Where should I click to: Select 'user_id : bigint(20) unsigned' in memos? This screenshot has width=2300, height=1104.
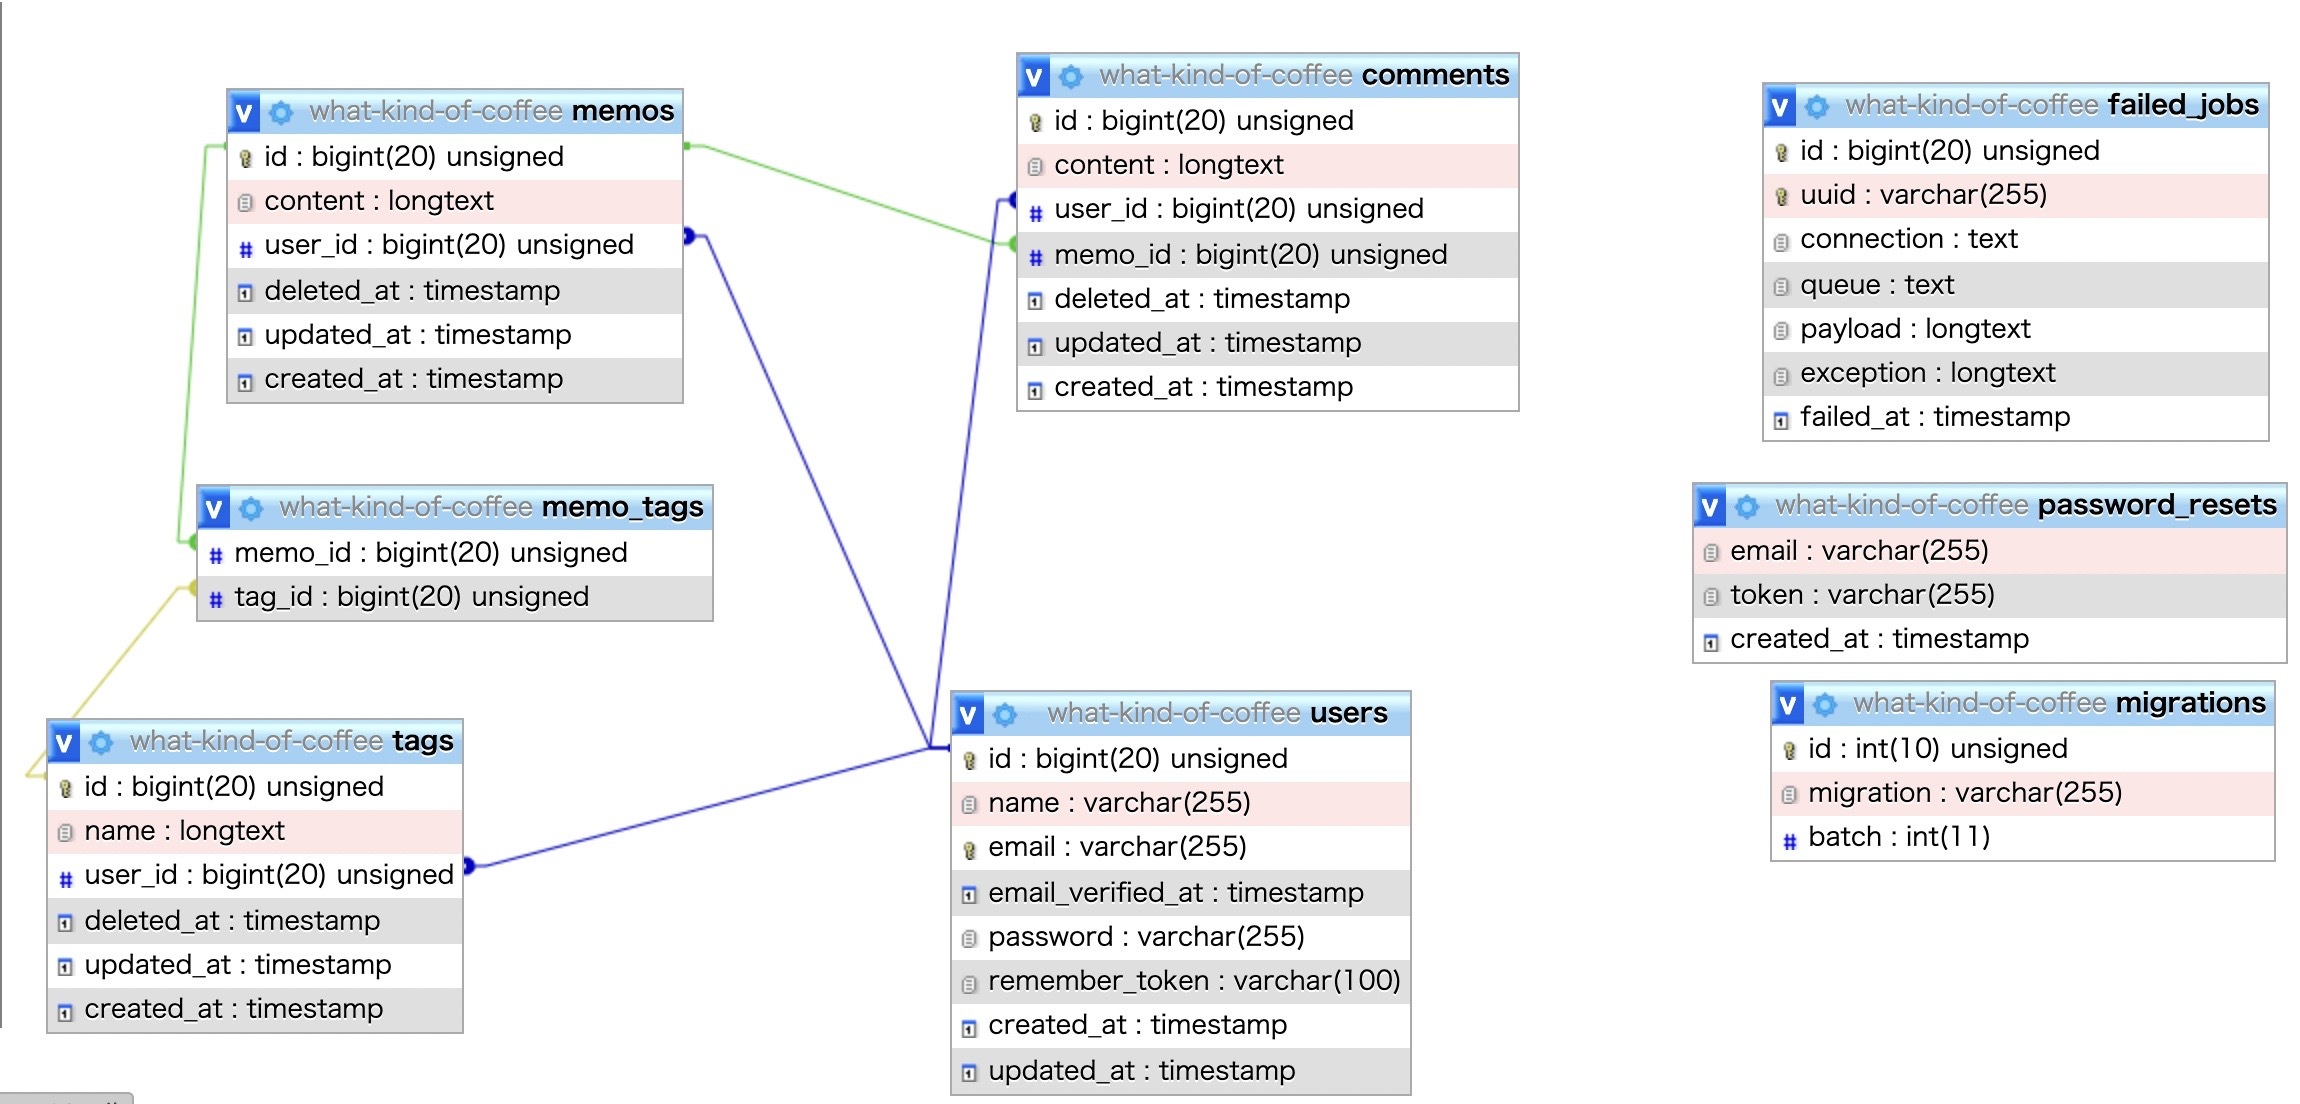(x=455, y=245)
